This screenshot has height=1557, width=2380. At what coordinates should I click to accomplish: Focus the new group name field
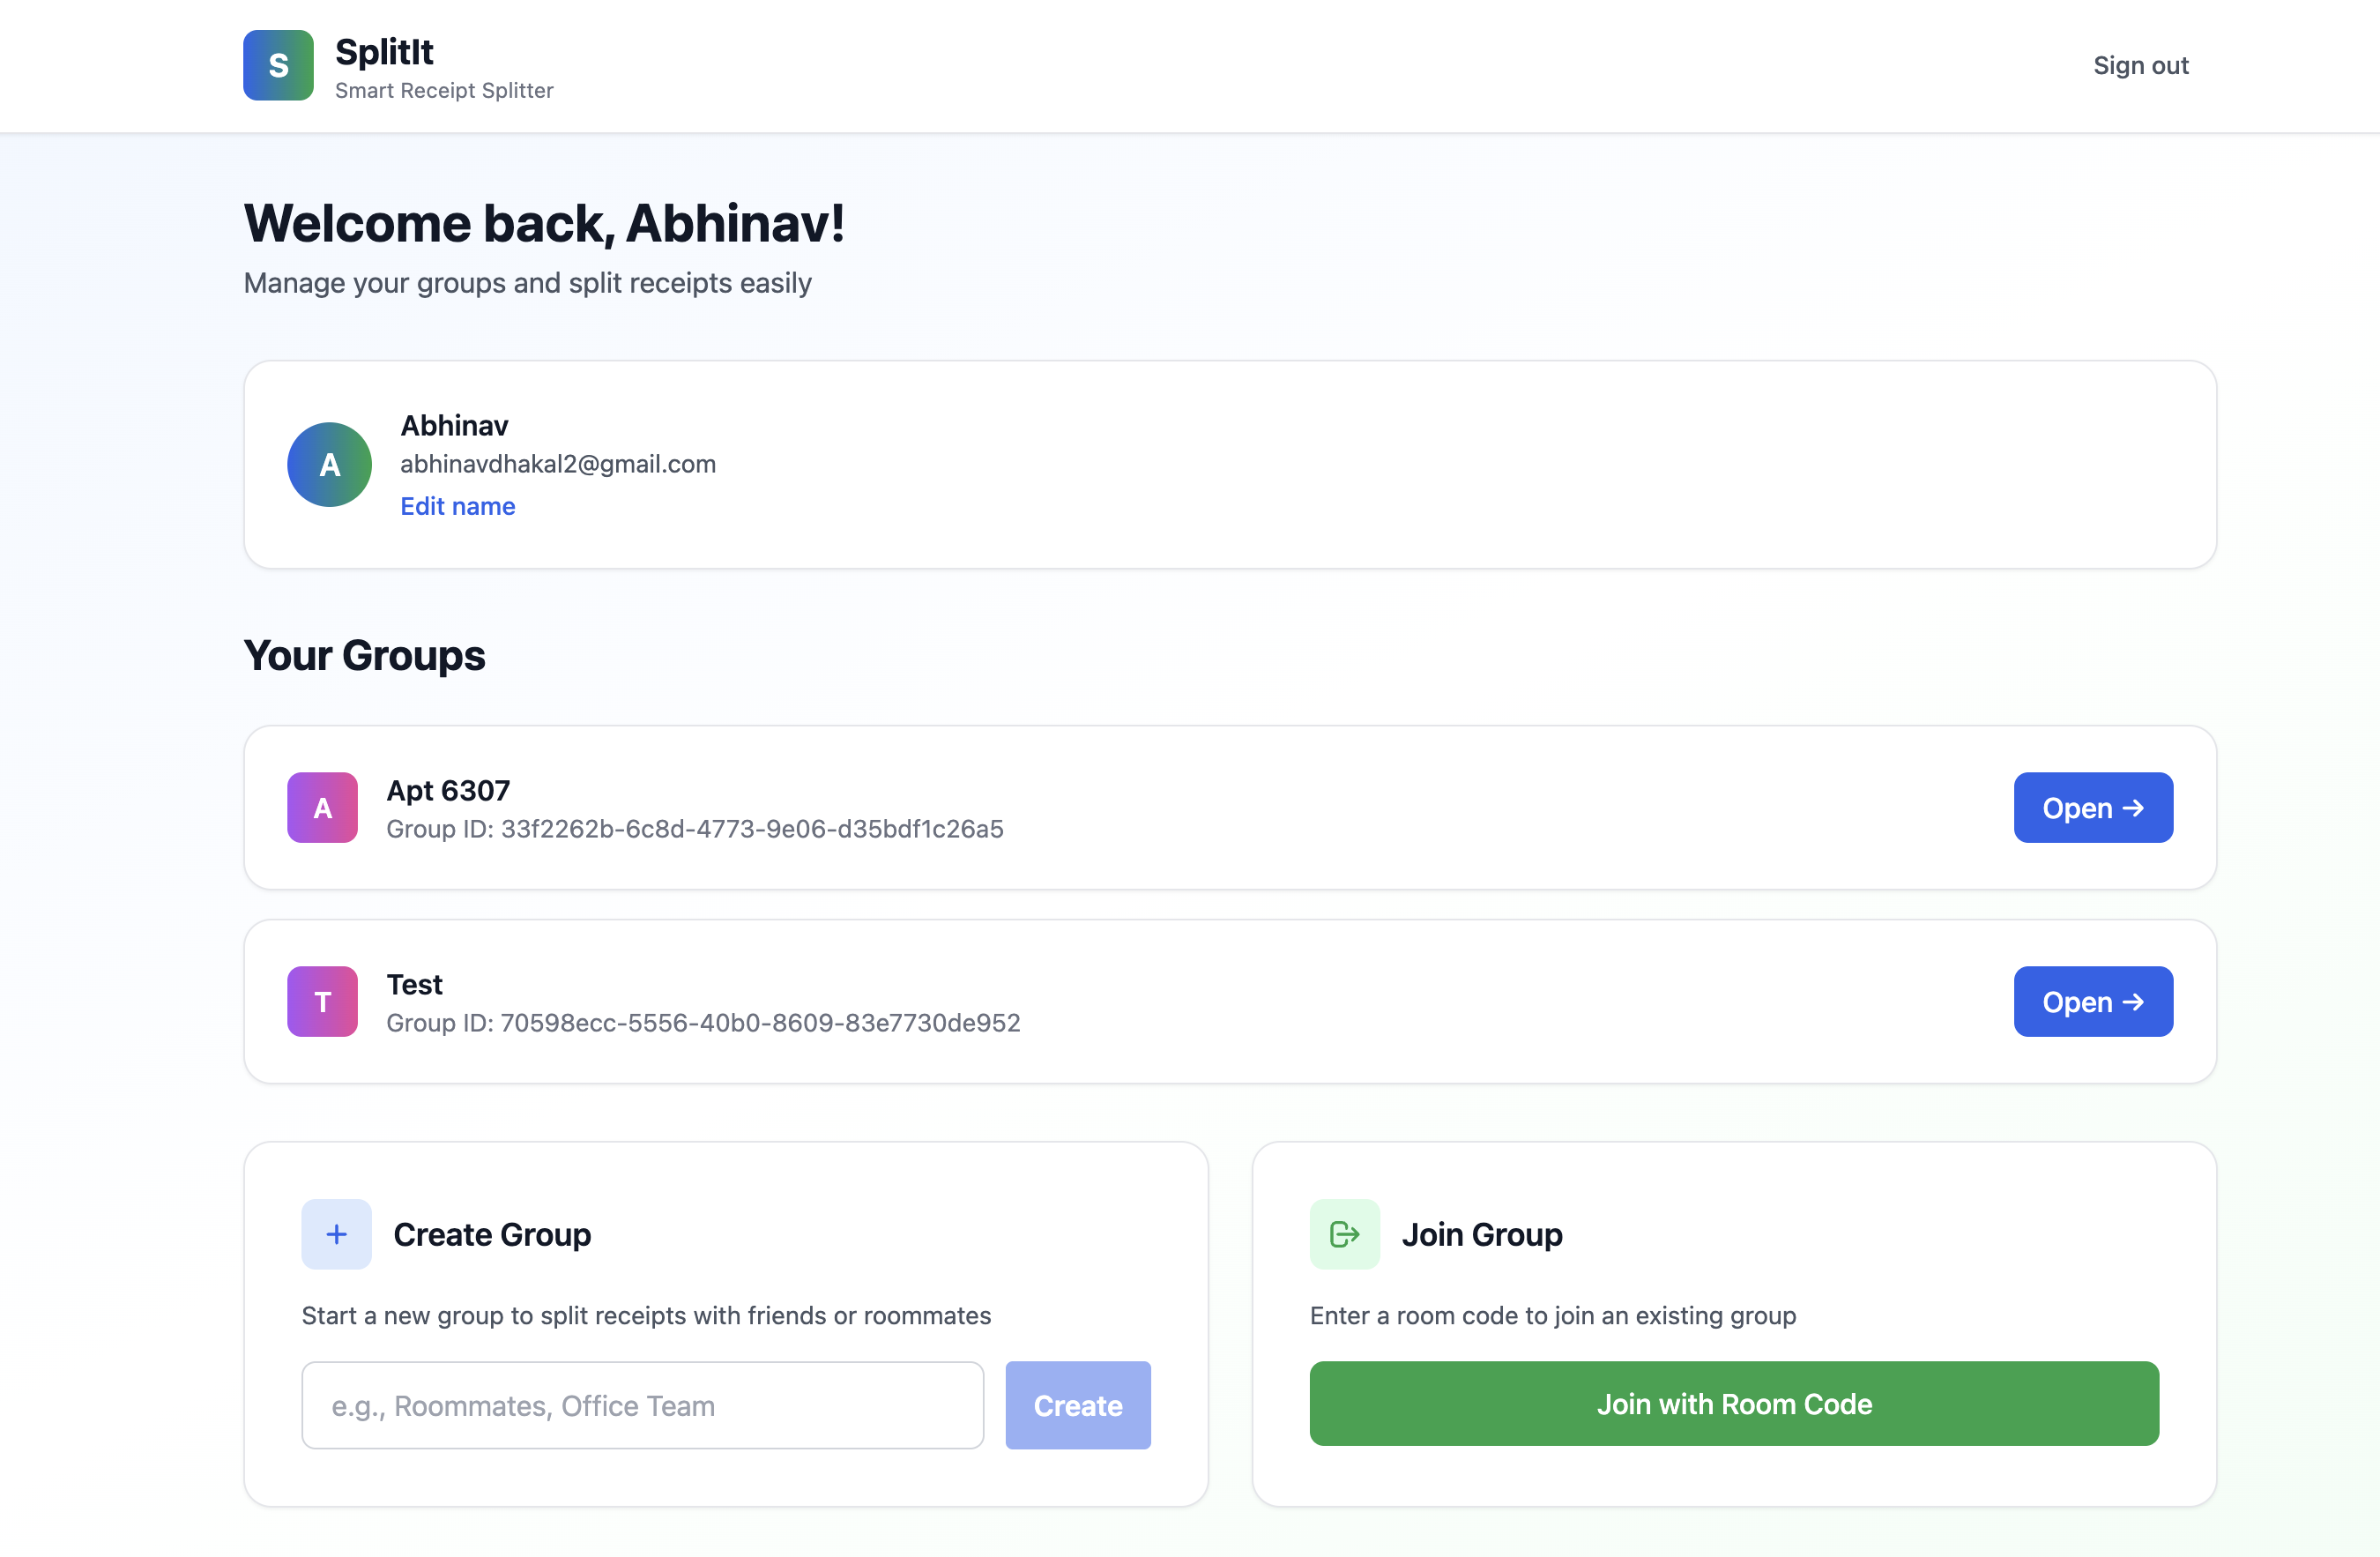(x=642, y=1405)
